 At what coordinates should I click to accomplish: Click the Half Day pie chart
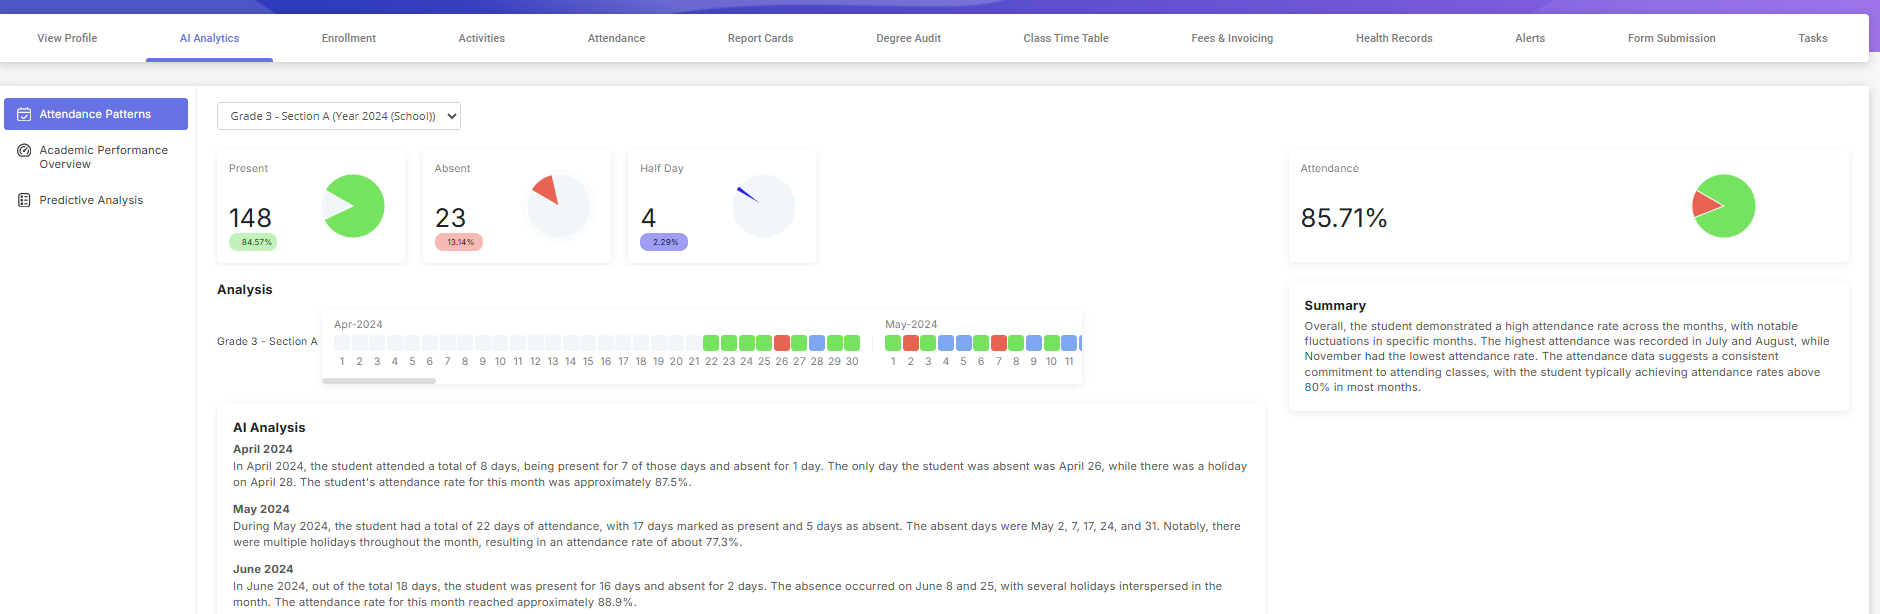click(x=763, y=206)
